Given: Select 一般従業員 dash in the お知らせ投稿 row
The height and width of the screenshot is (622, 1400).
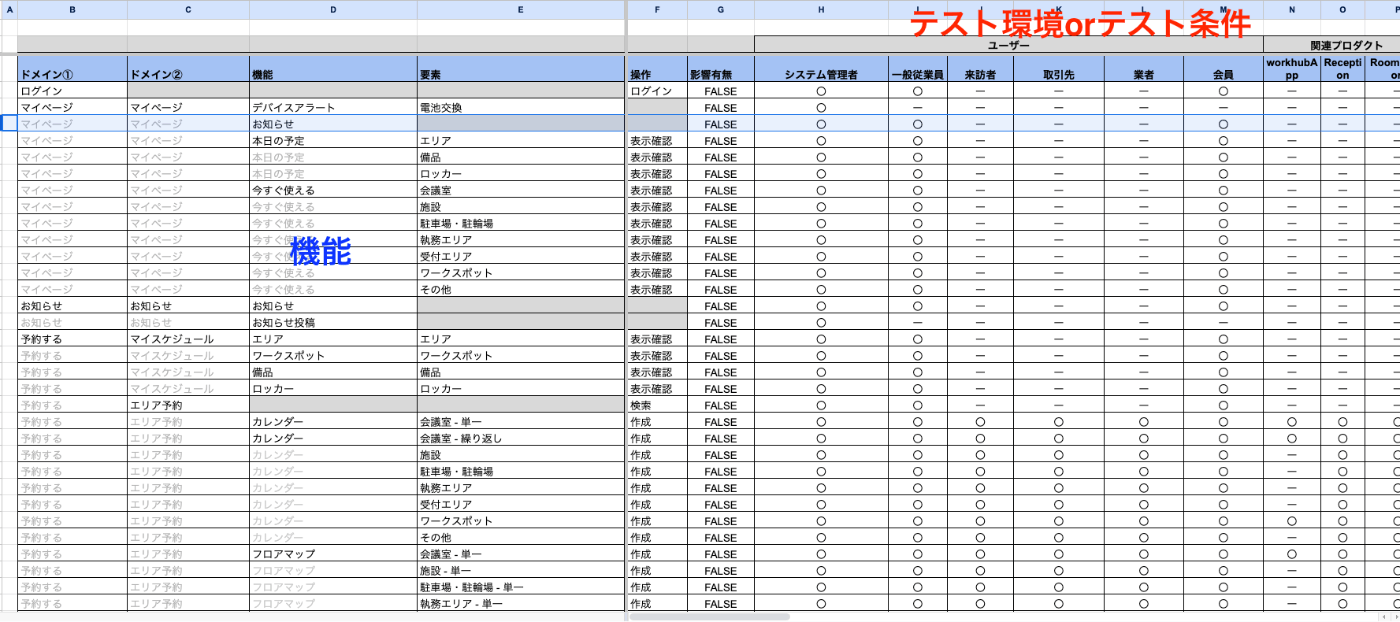Looking at the screenshot, I should click(x=917, y=323).
